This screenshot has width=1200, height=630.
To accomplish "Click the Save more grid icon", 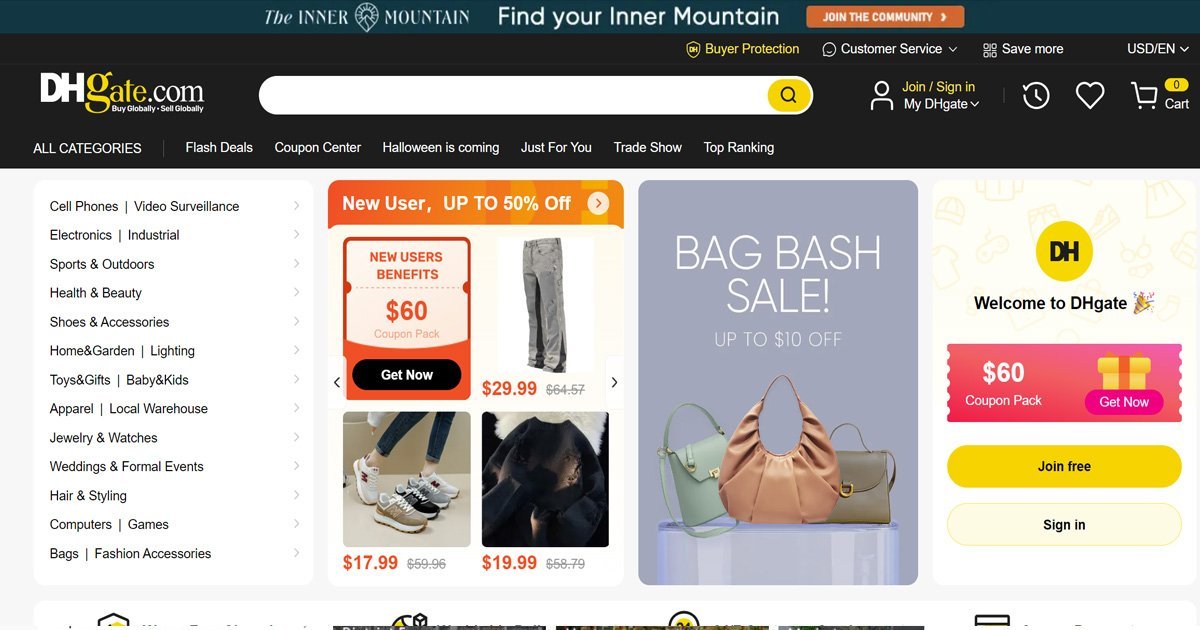I will [x=990, y=49].
